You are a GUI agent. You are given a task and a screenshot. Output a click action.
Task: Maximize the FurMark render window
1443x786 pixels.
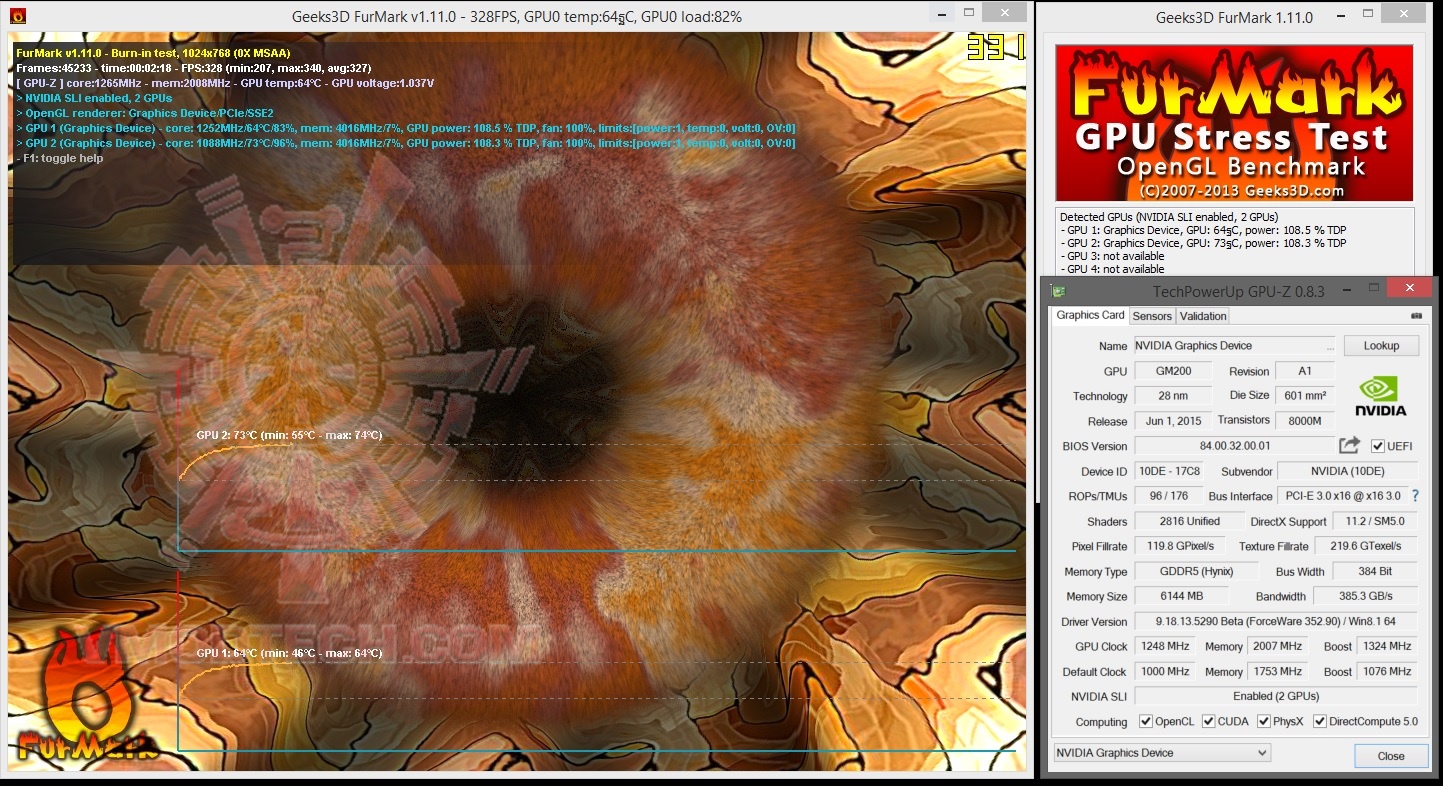coord(969,13)
